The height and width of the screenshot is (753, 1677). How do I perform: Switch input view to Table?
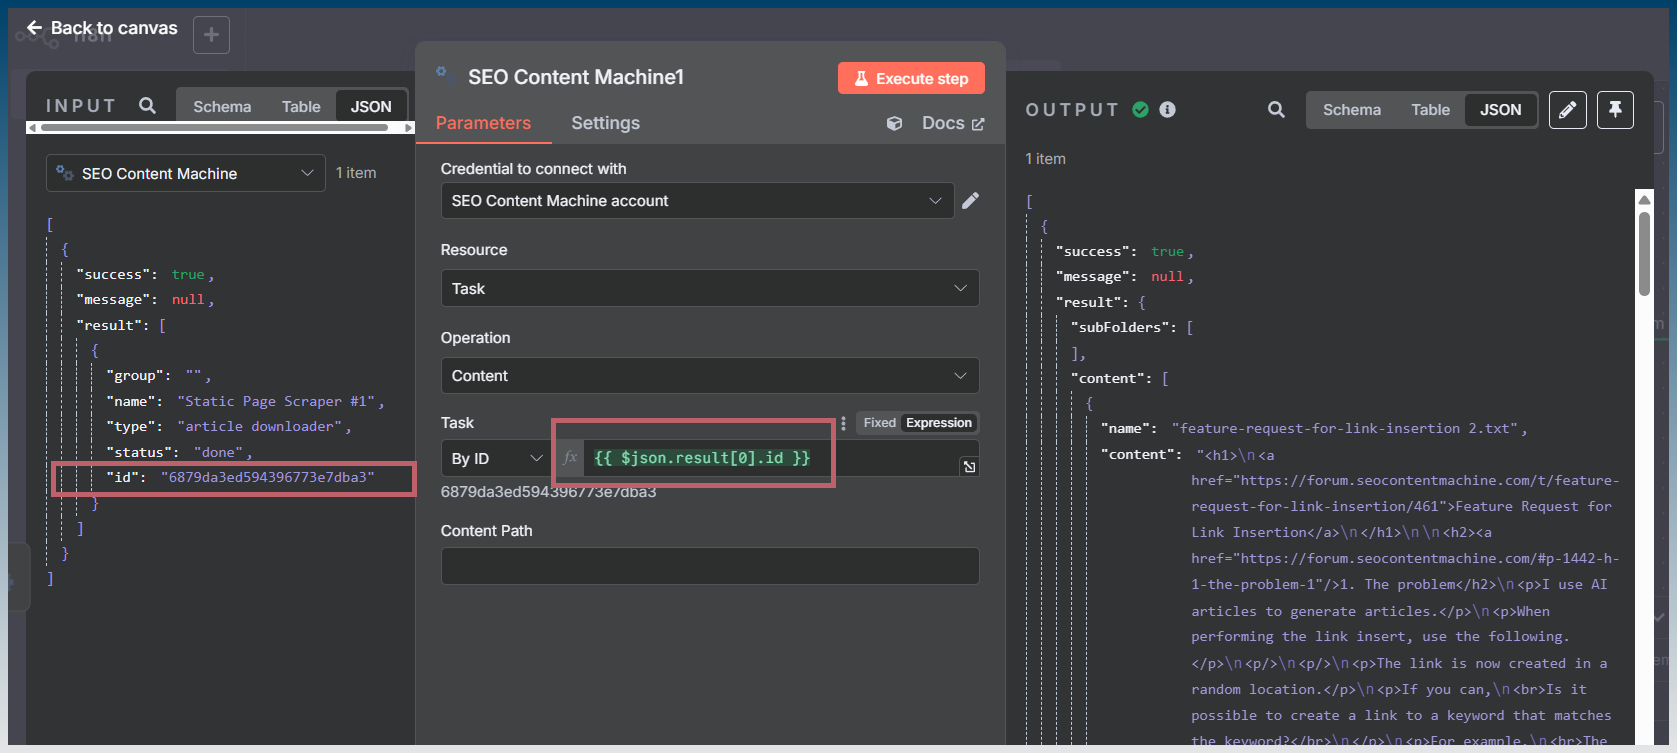point(301,106)
